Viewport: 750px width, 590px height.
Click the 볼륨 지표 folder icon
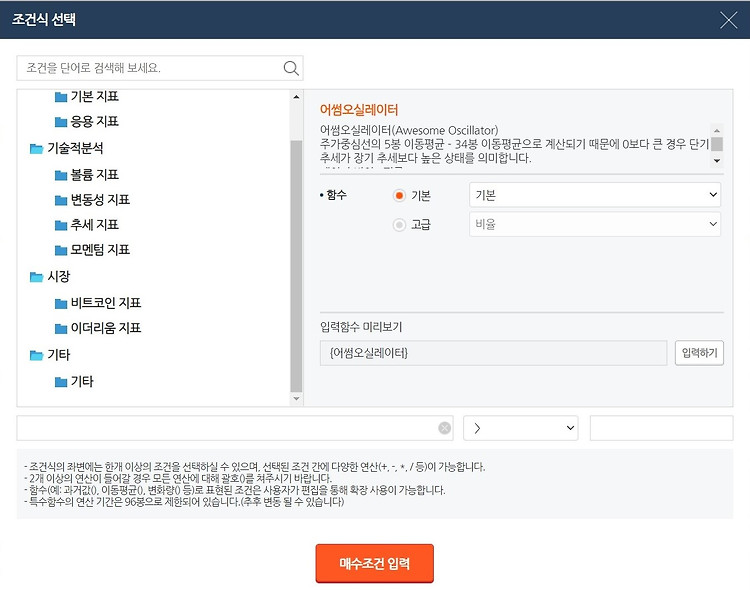[61, 175]
